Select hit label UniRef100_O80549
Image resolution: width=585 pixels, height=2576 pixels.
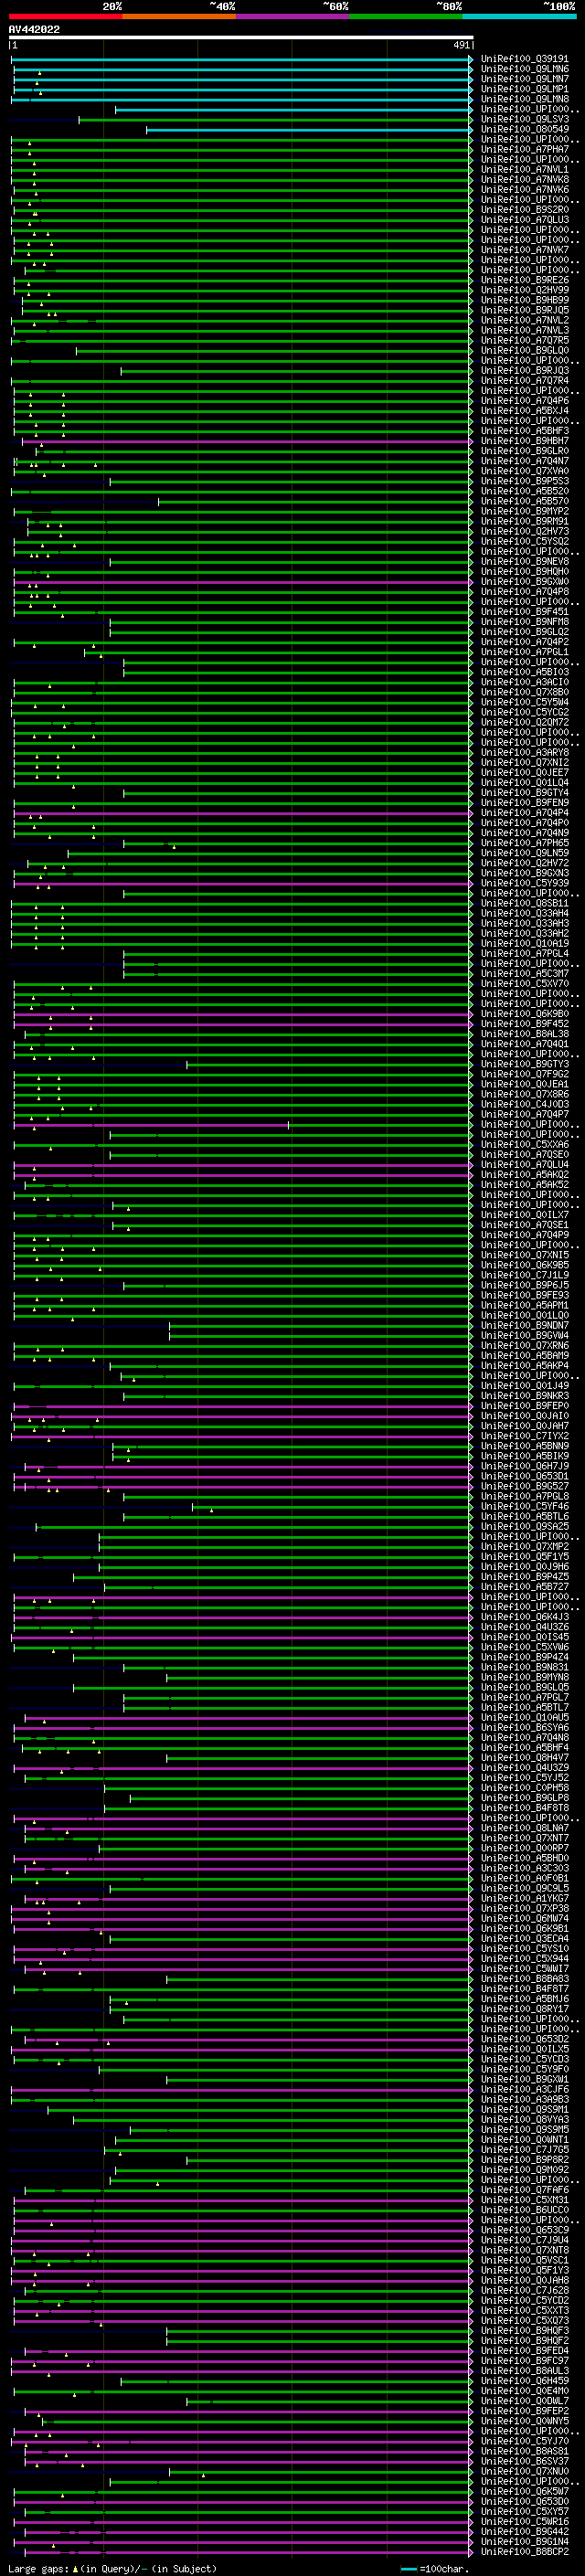pos(525,129)
